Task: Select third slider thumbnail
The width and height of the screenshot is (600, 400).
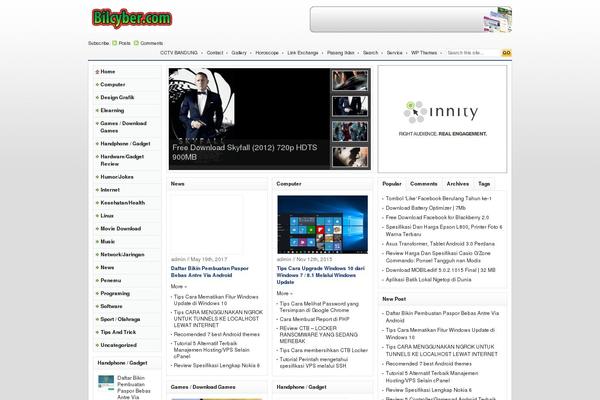Action: [350, 131]
